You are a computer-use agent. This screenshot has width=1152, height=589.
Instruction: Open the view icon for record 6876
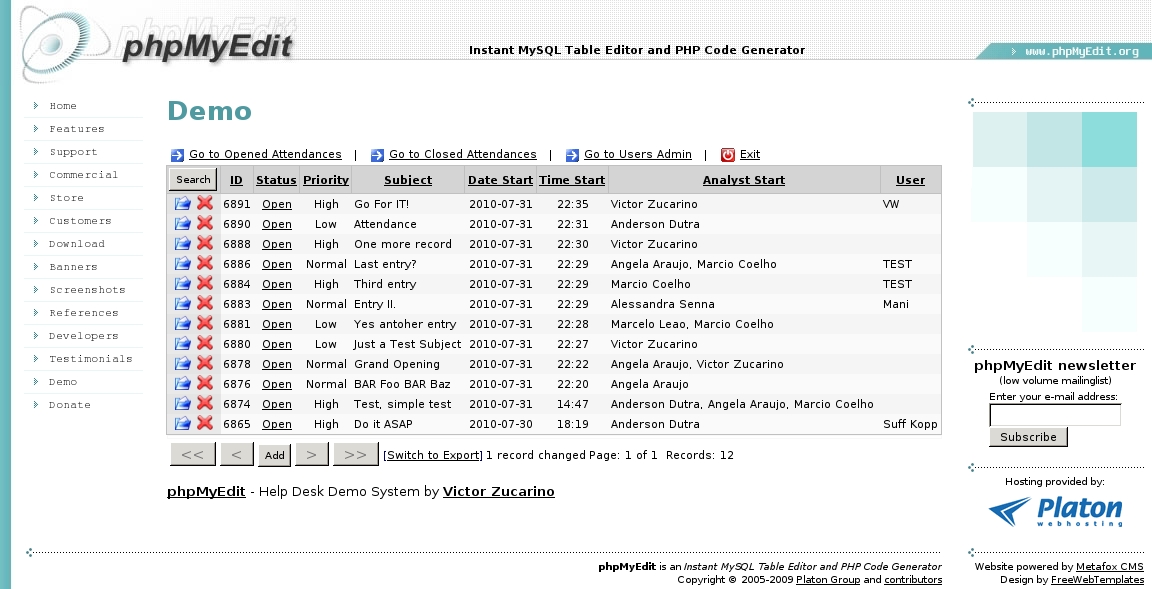pyautogui.click(x=183, y=383)
